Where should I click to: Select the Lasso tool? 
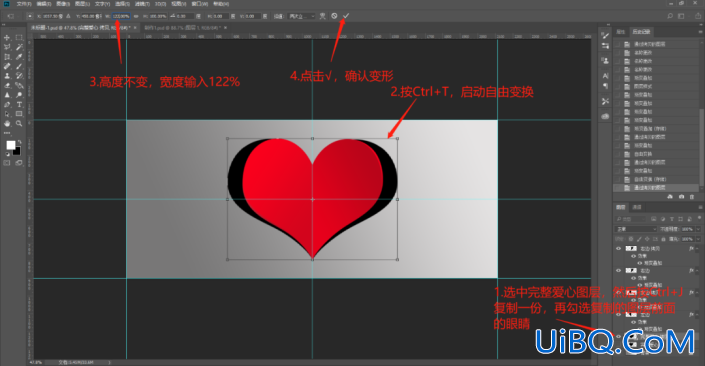click(7, 47)
